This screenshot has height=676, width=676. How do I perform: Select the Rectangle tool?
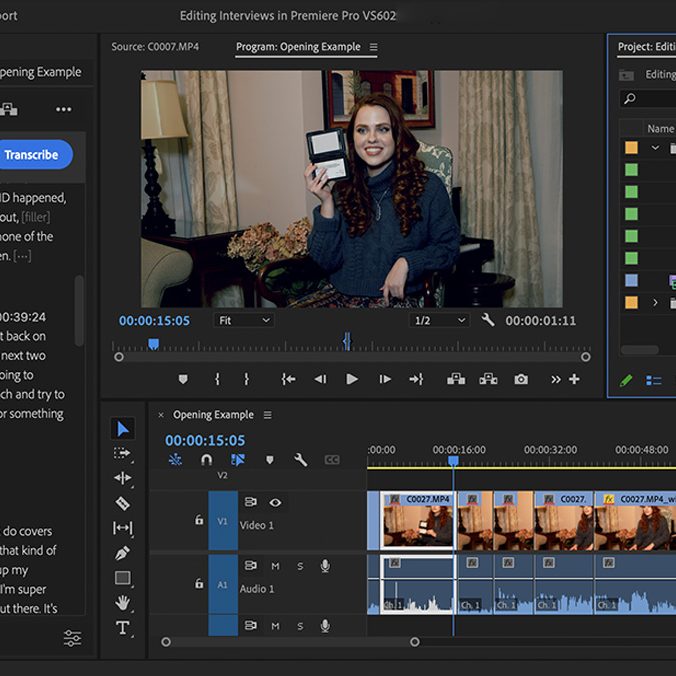point(122,578)
